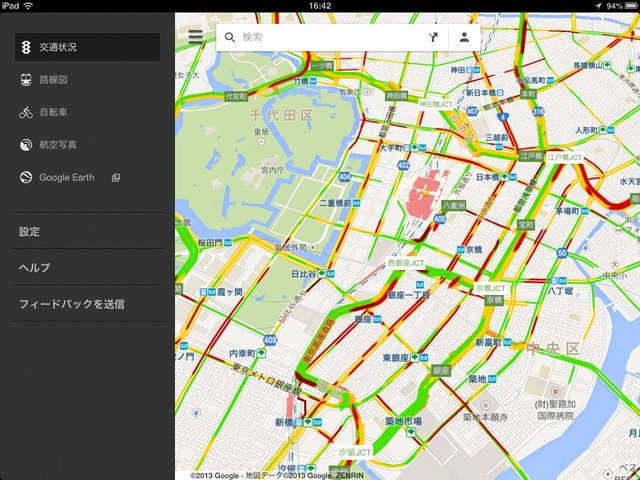This screenshot has height=480, width=640.
Task: Tap the 江戸橋JCT label
Action: (565, 157)
